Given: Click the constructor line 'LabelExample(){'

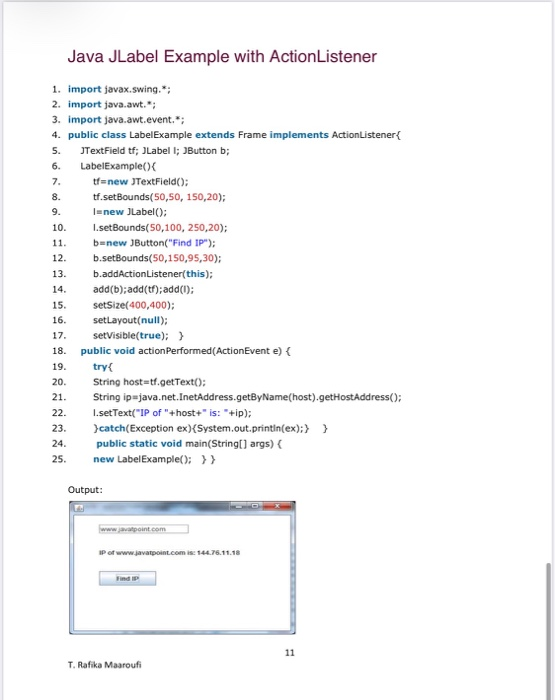Looking at the screenshot, I should [118, 166].
